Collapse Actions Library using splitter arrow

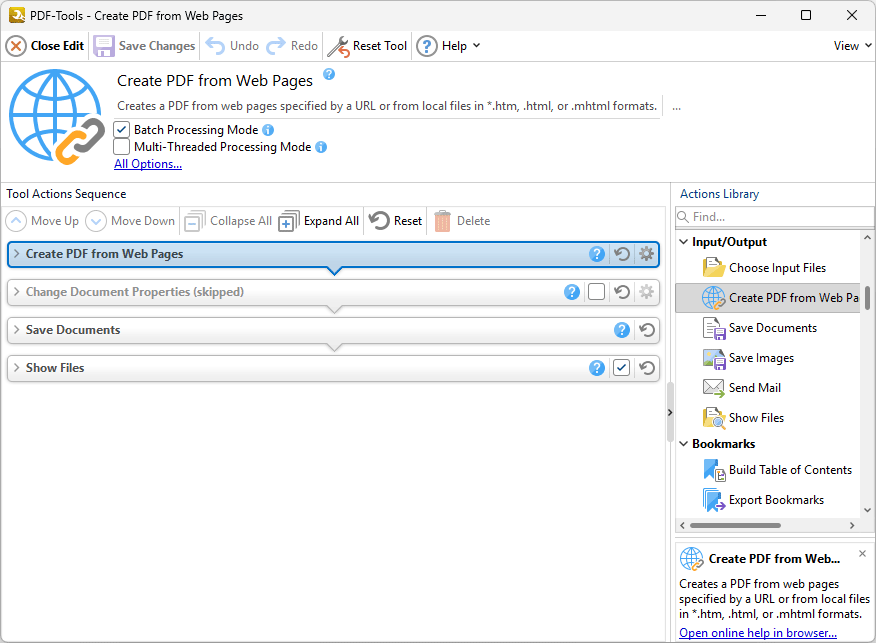pos(670,412)
